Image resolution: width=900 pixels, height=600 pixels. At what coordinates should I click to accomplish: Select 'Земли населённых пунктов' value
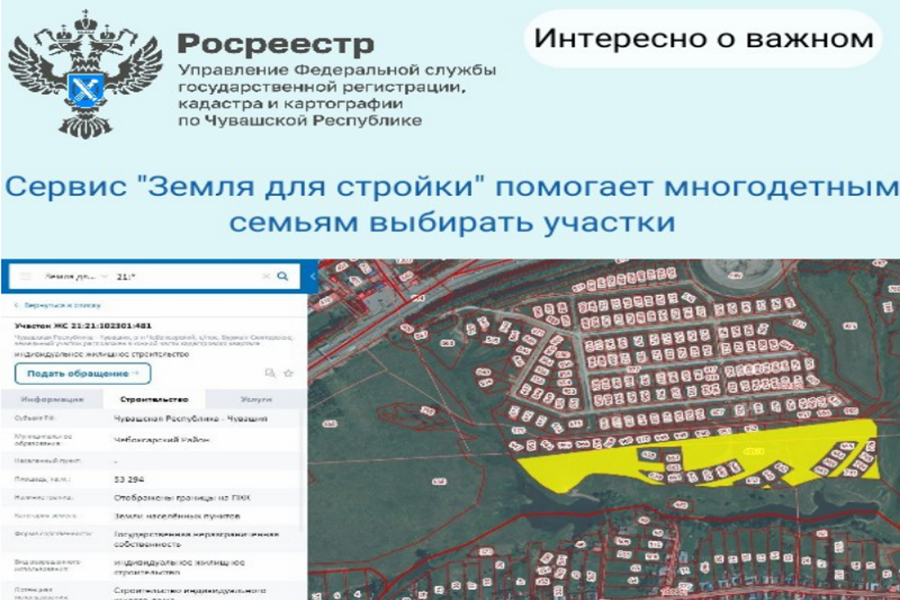point(177,516)
